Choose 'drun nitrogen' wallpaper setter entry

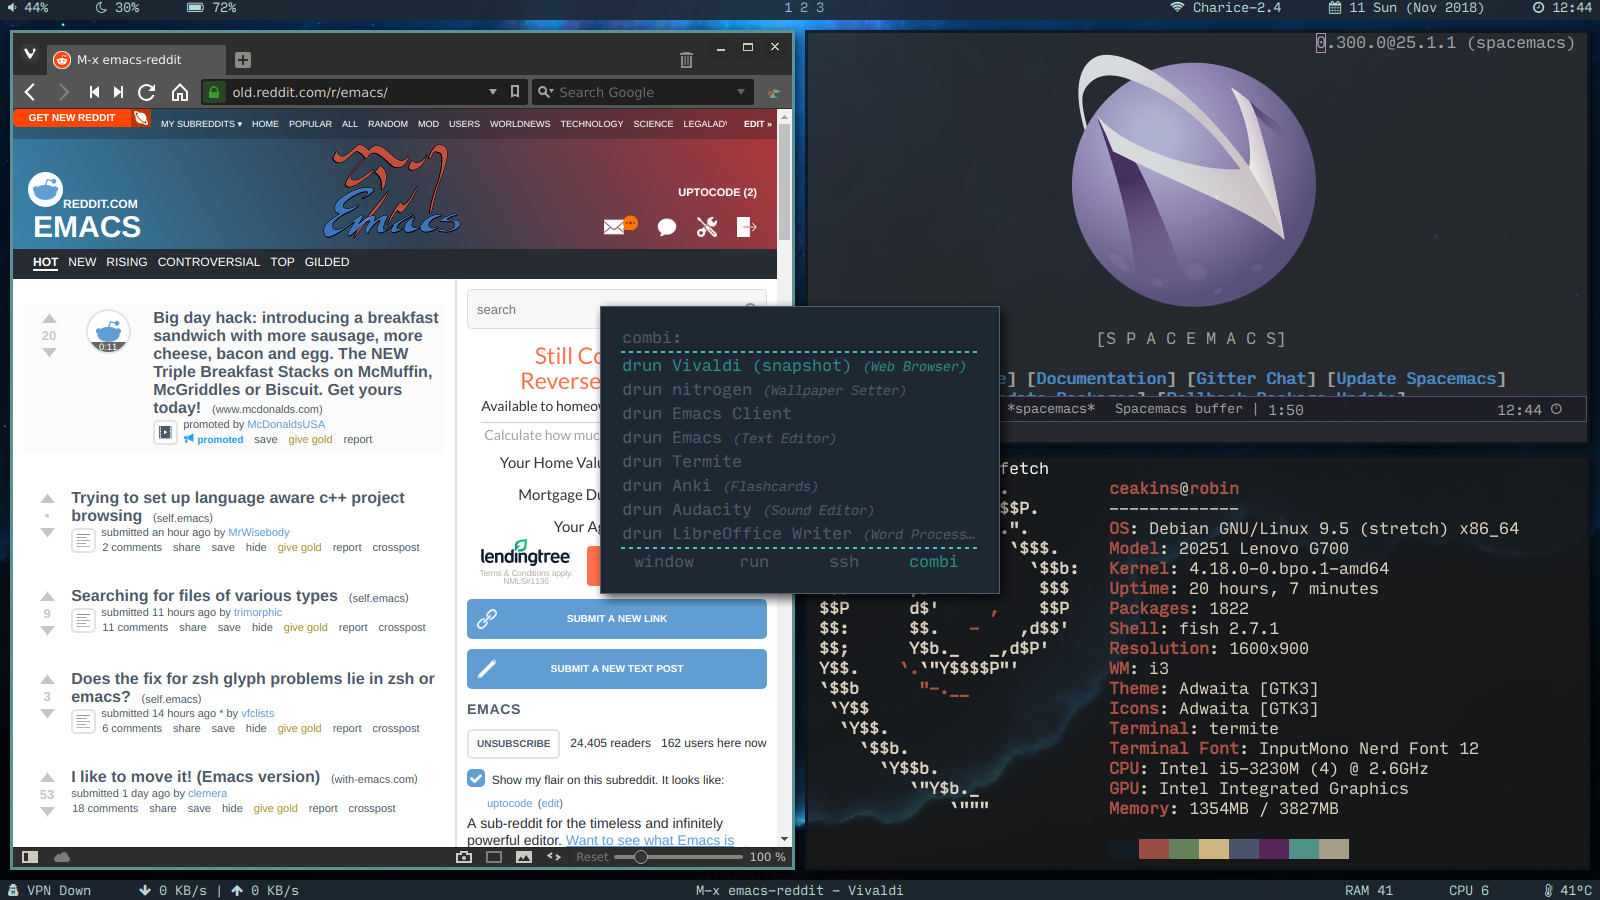coord(799,390)
